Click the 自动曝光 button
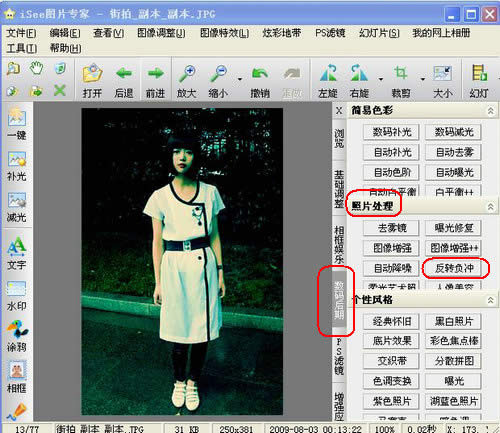This screenshot has height=433, width=500. pos(453,172)
